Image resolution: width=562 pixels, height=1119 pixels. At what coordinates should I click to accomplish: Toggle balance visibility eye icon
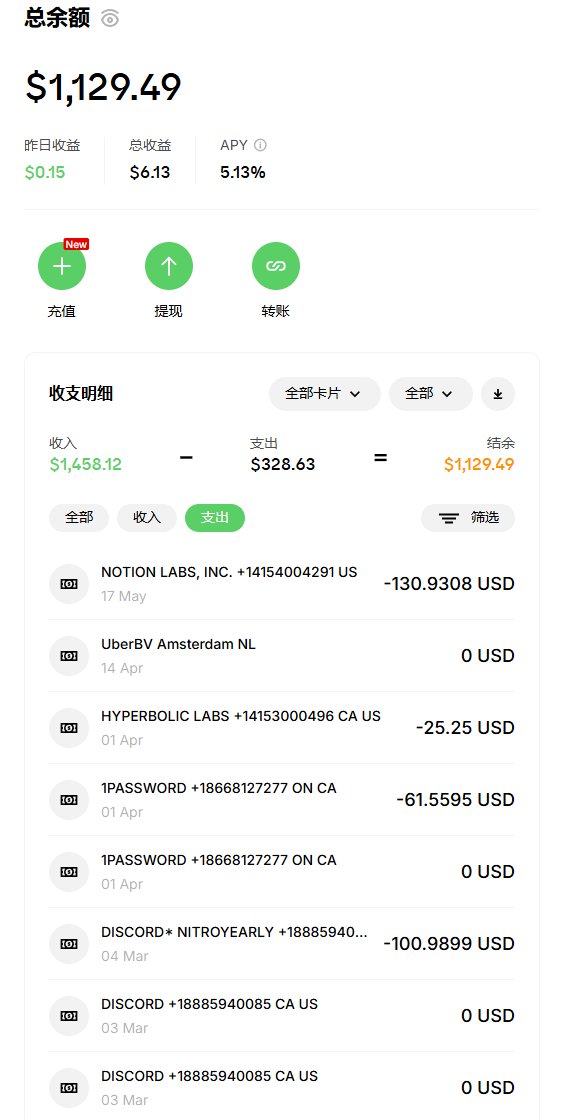[110, 19]
